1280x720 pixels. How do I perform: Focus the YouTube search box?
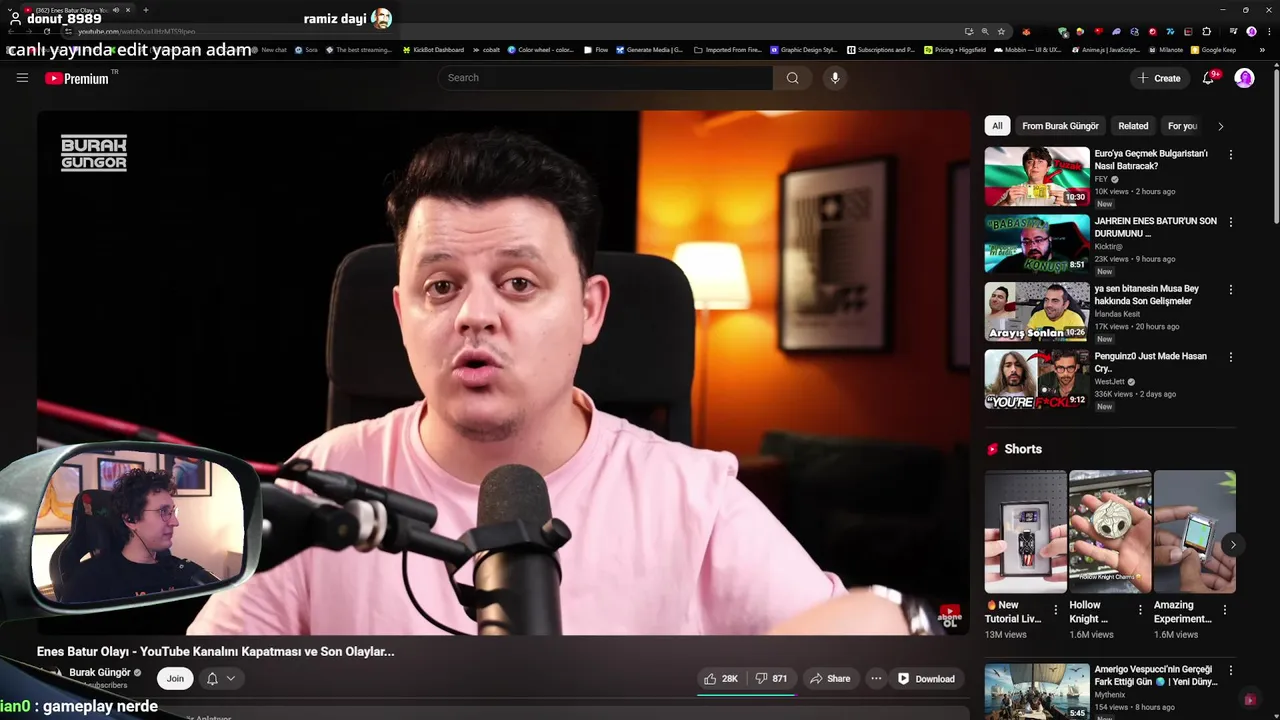point(605,78)
